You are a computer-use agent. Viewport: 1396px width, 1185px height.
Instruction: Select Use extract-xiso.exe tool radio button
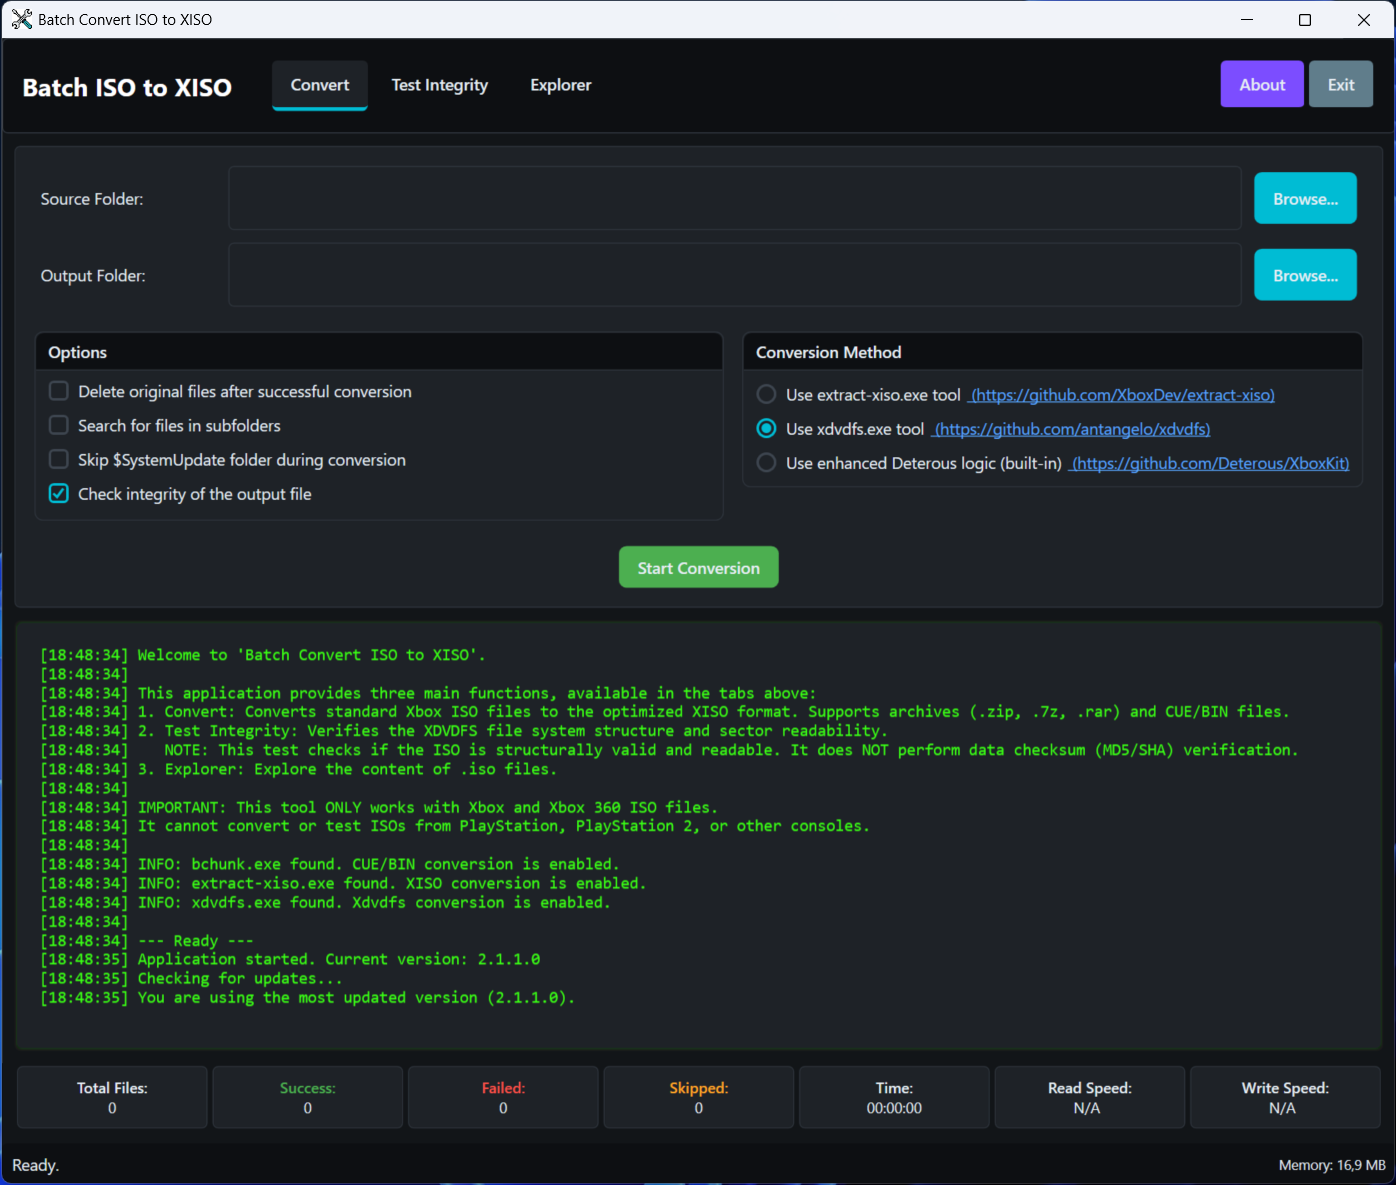click(x=766, y=394)
